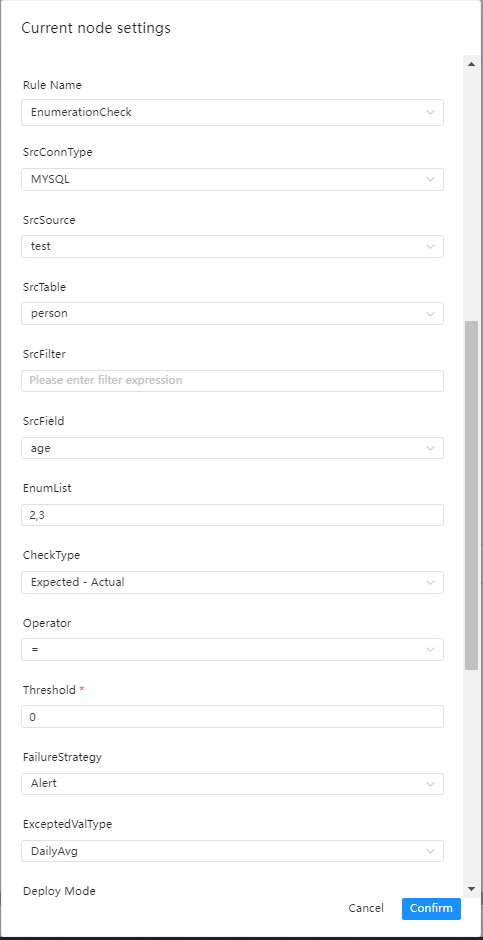This screenshot has width=483, height=940.
Task: Click the Rule Name chevron arrow icon
Action: click(430, 112)
